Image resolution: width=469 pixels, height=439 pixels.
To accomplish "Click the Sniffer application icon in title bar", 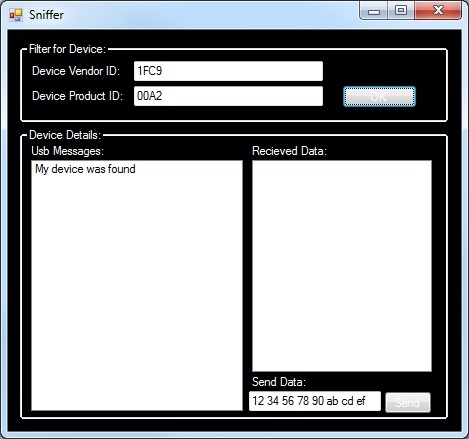I will (16, 15).
